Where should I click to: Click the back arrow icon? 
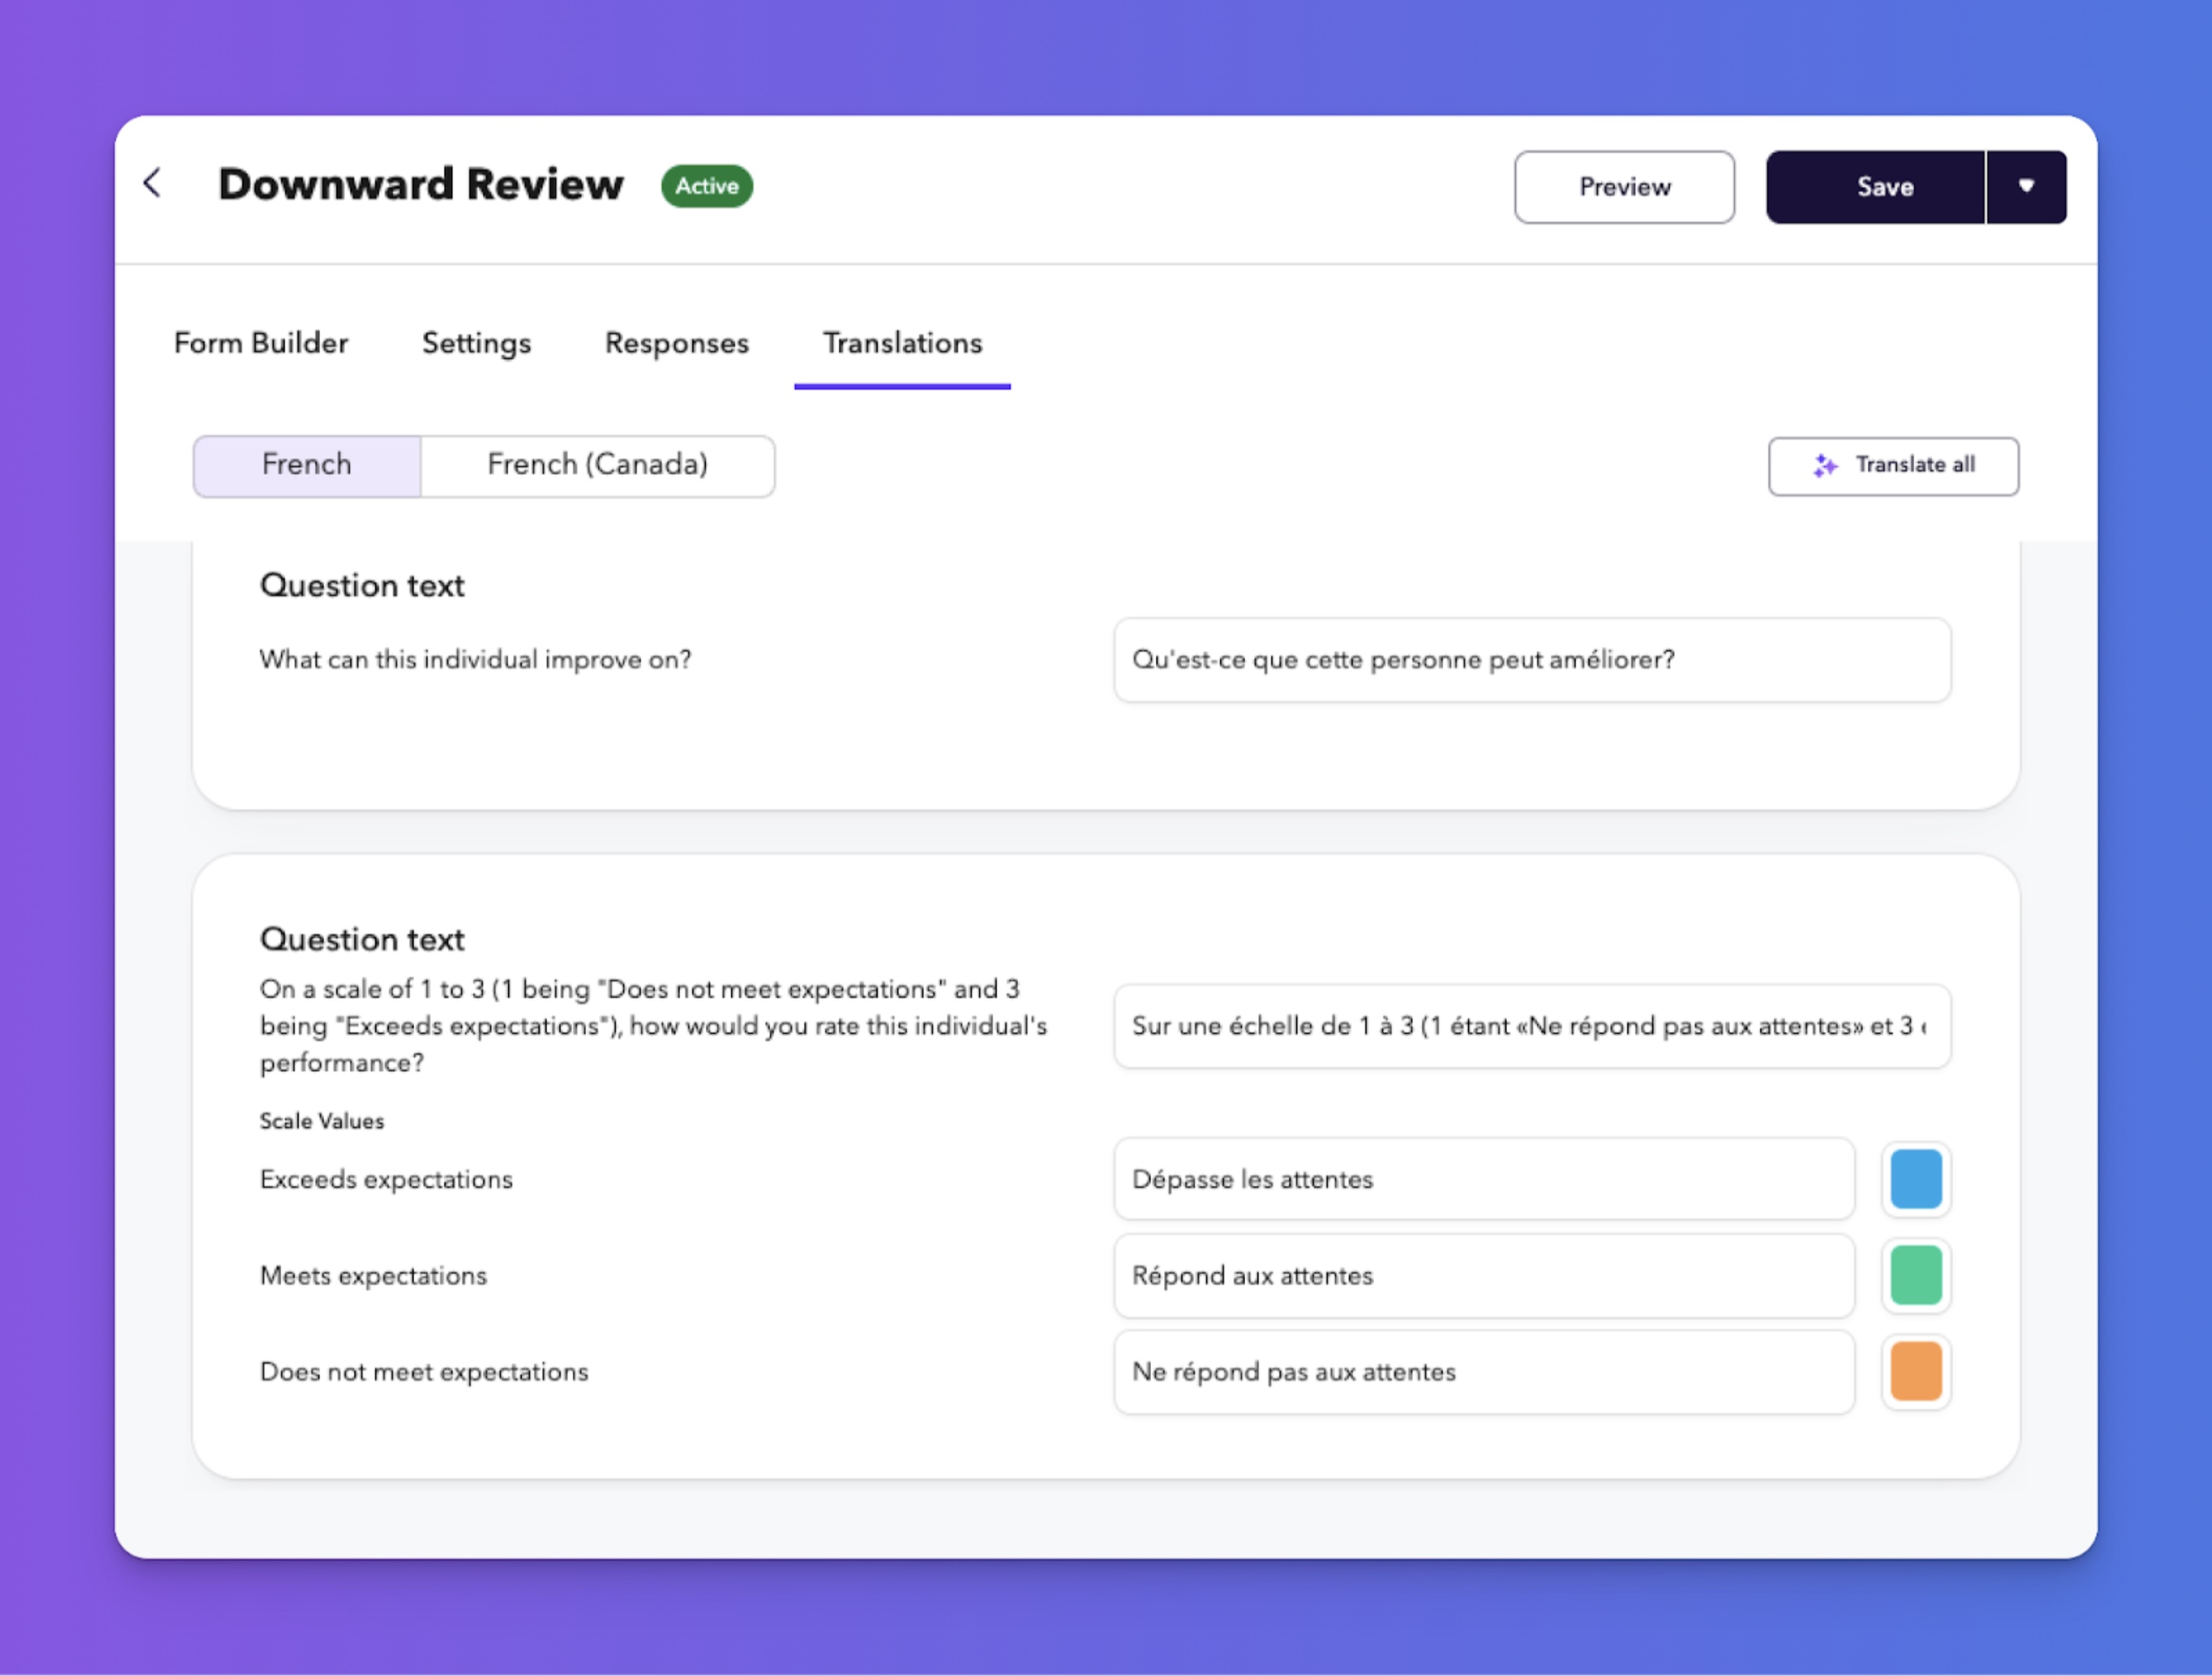click(x=153, y=183)
